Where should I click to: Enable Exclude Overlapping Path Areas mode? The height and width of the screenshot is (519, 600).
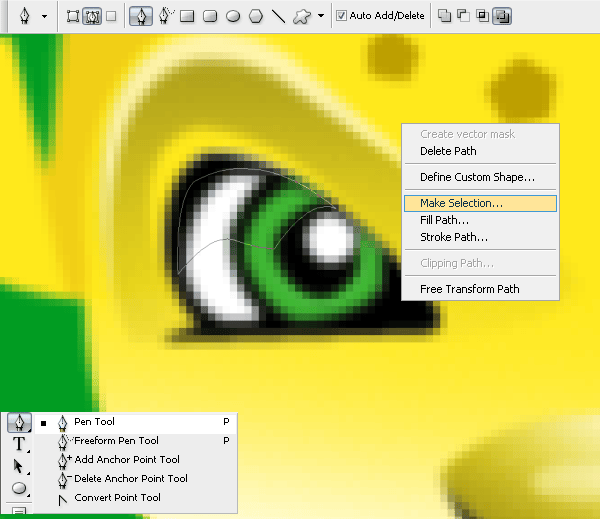point(501,16)
